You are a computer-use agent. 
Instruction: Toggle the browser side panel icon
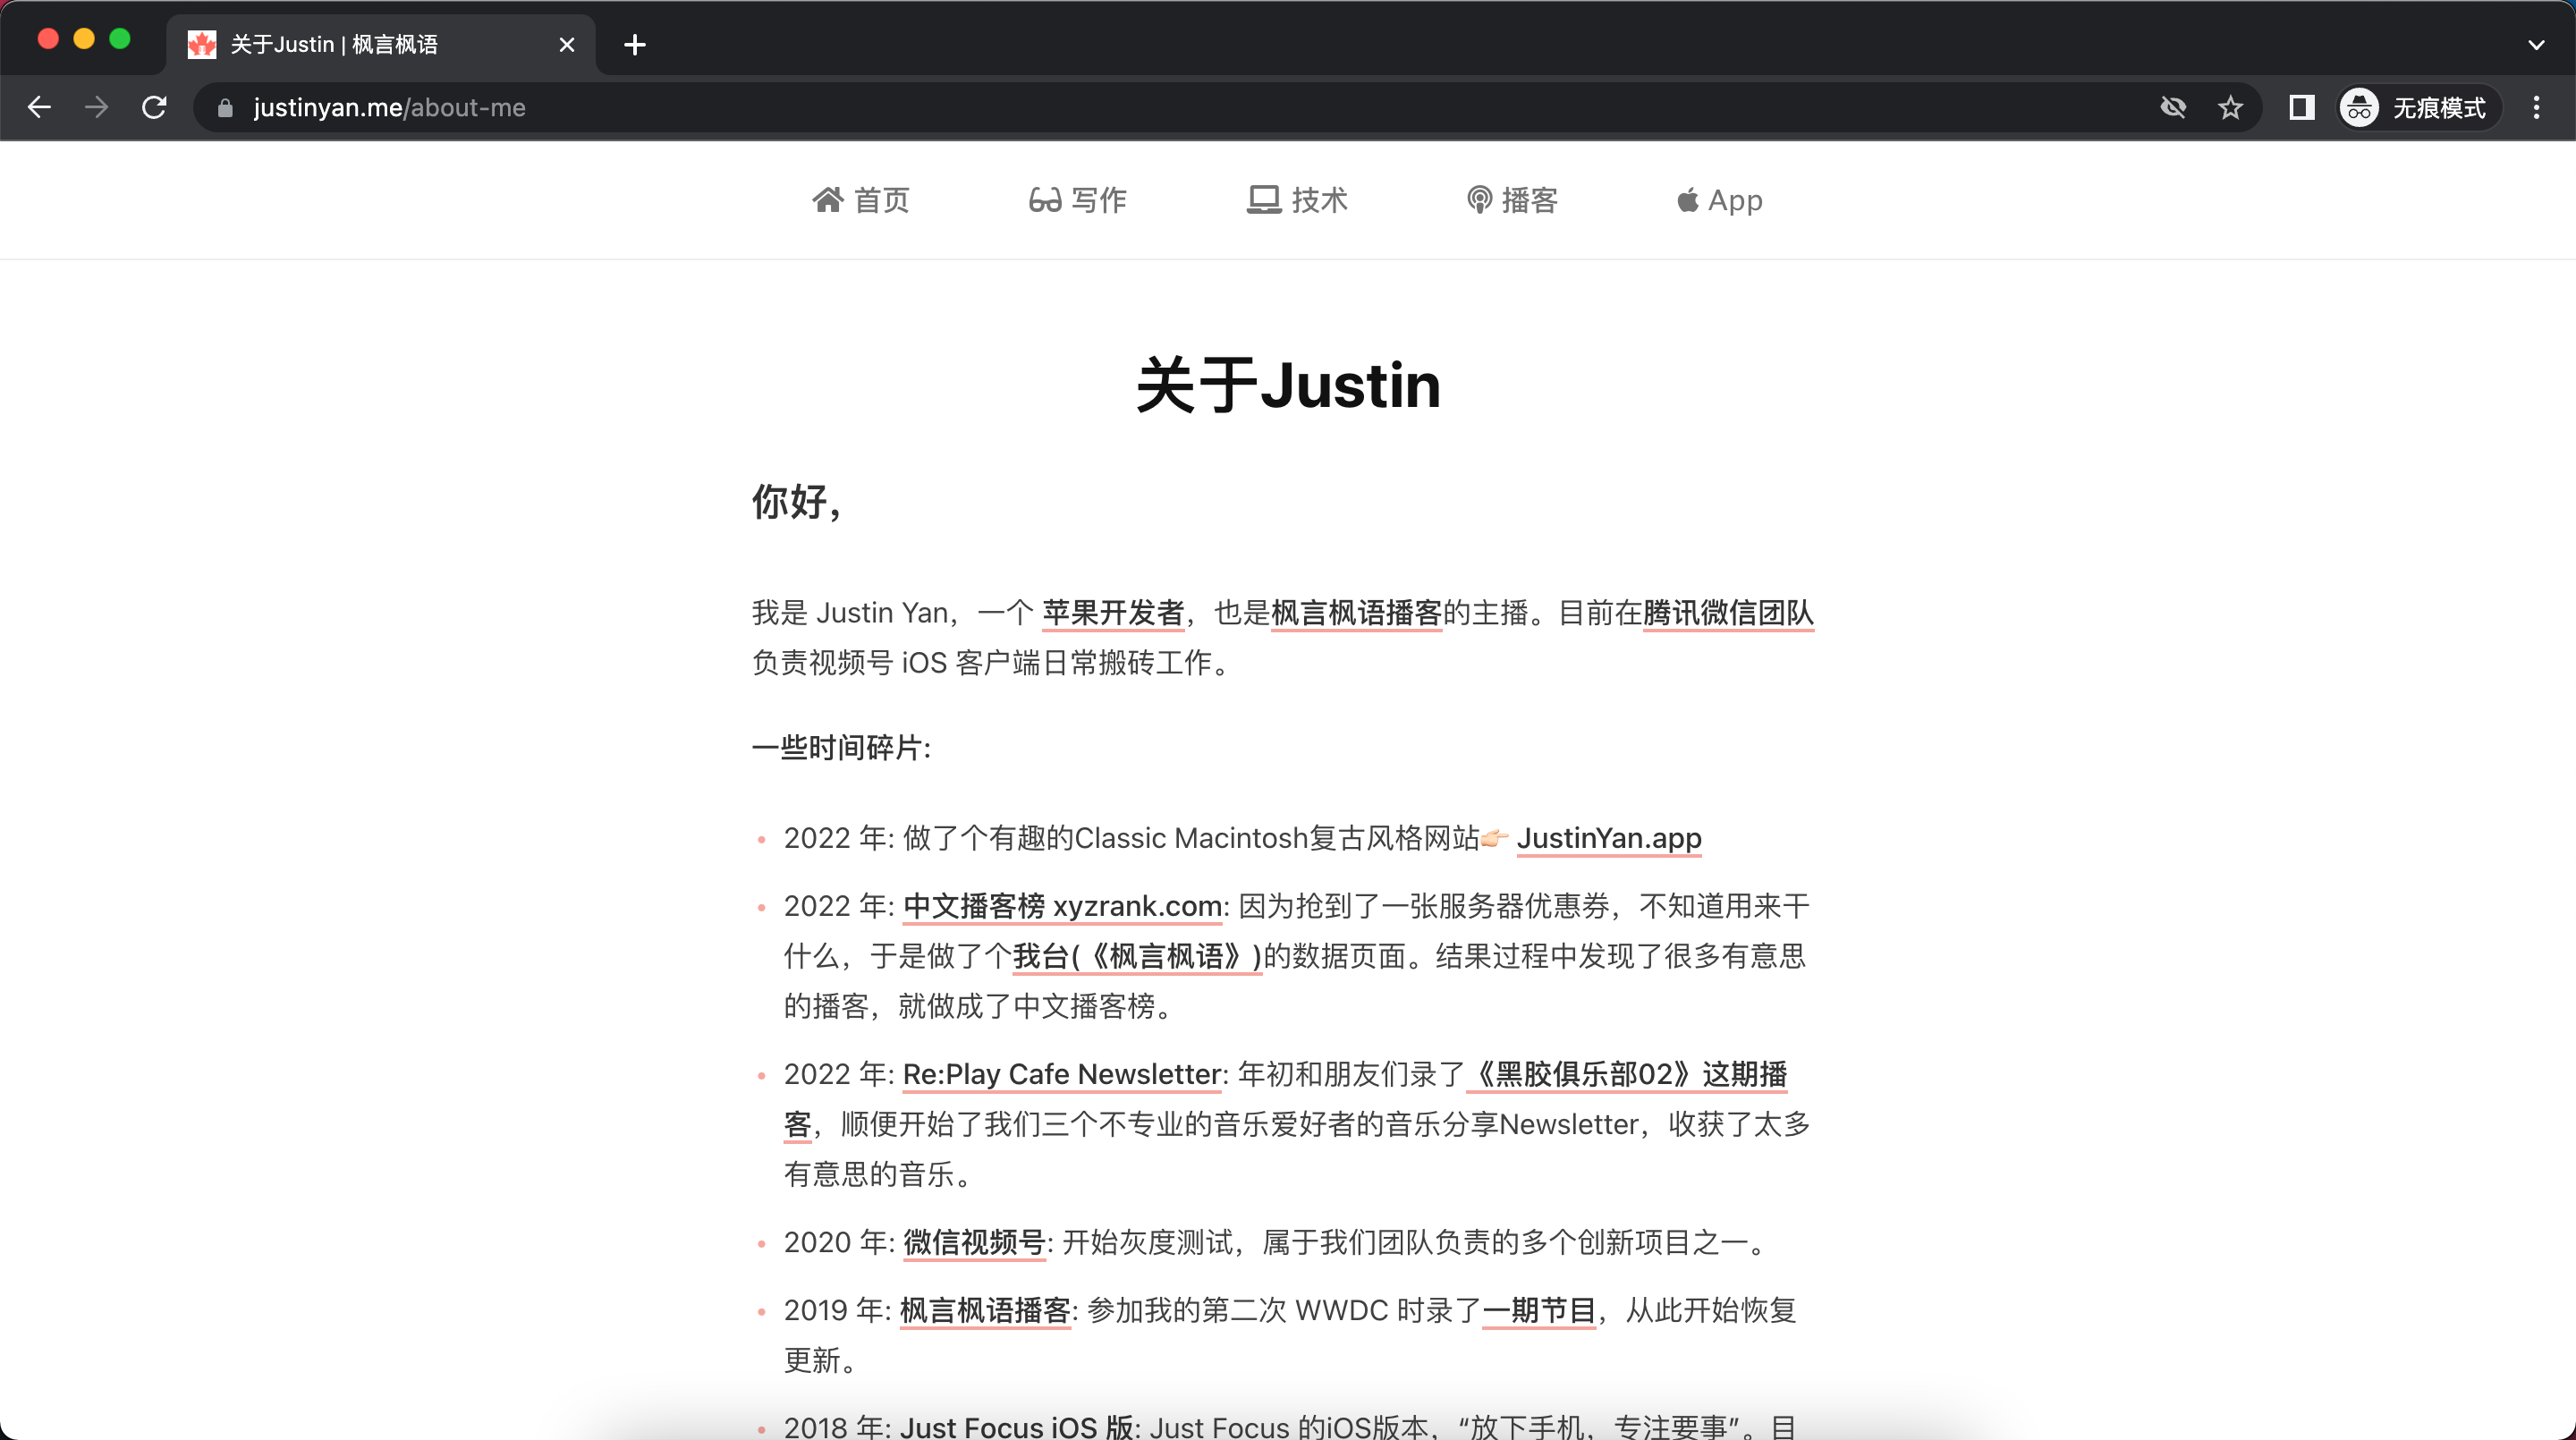coord(2301,107)
